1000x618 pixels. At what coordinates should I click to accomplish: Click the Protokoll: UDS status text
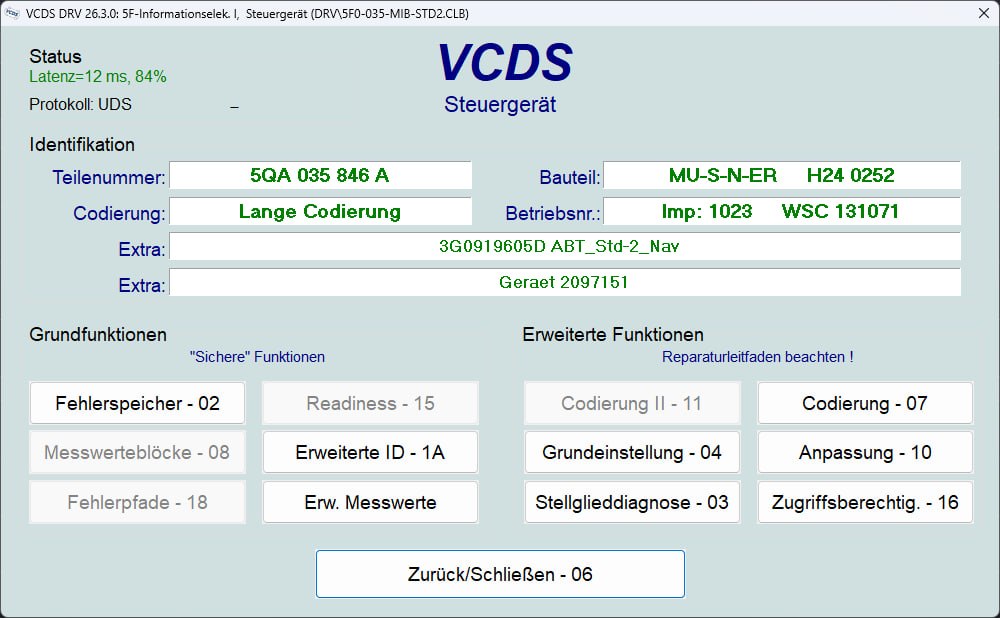(x=80, y=105)
